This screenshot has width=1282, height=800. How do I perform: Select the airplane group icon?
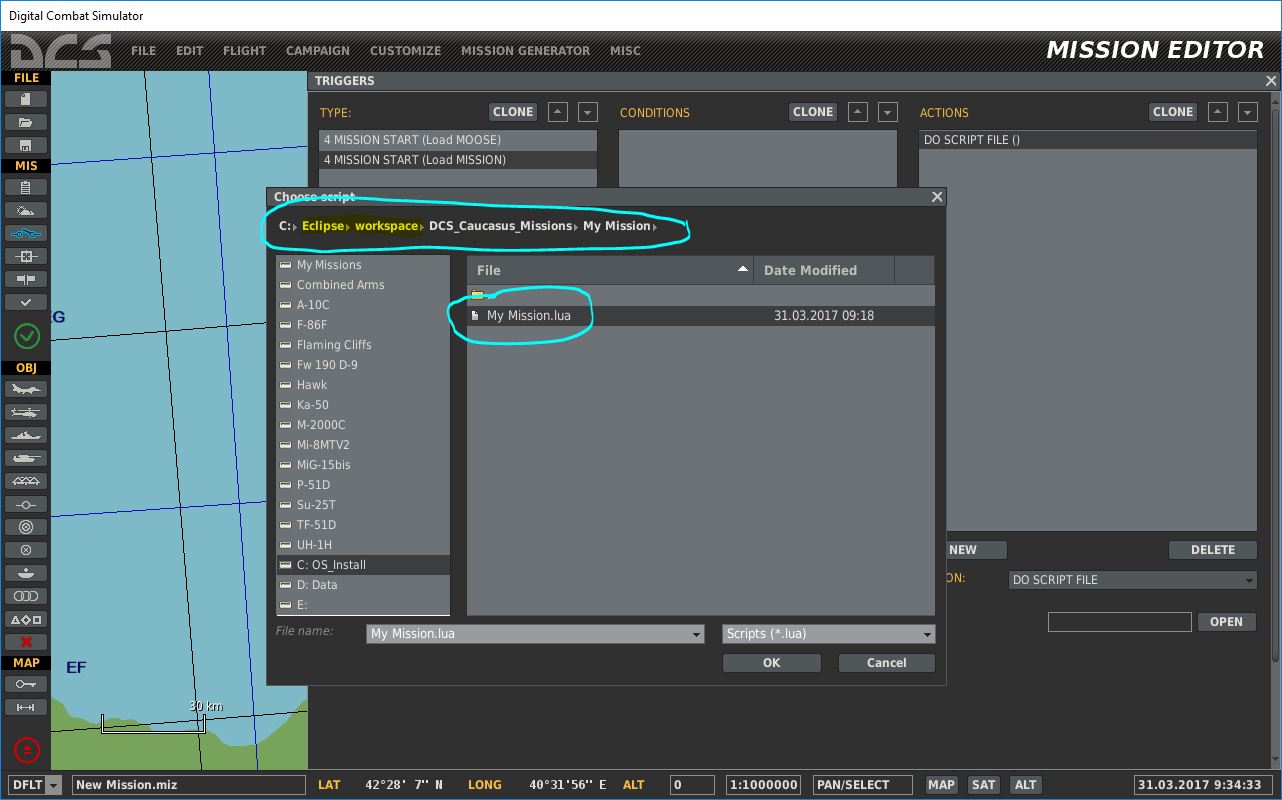point(26,389)
